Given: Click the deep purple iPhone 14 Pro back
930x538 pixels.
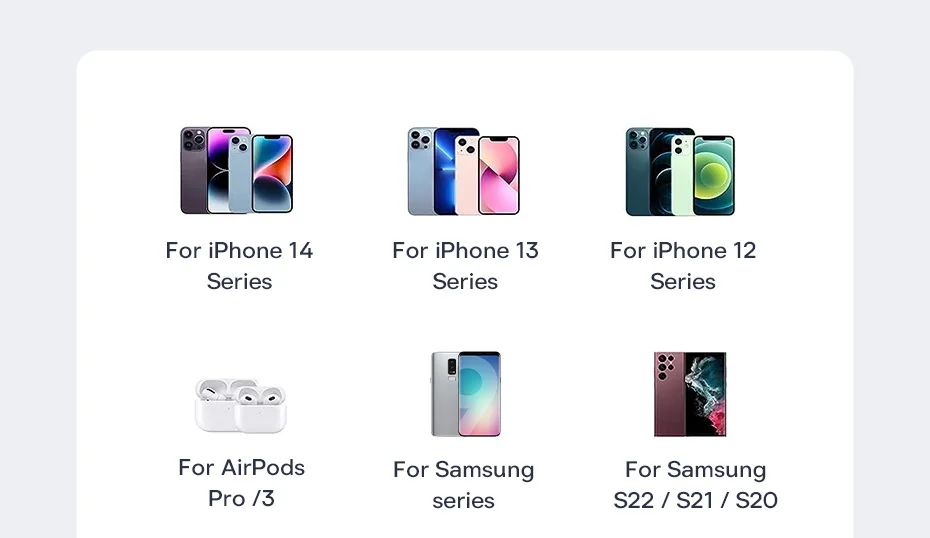Looking at the screenshot, I should (x=193, y=170).
